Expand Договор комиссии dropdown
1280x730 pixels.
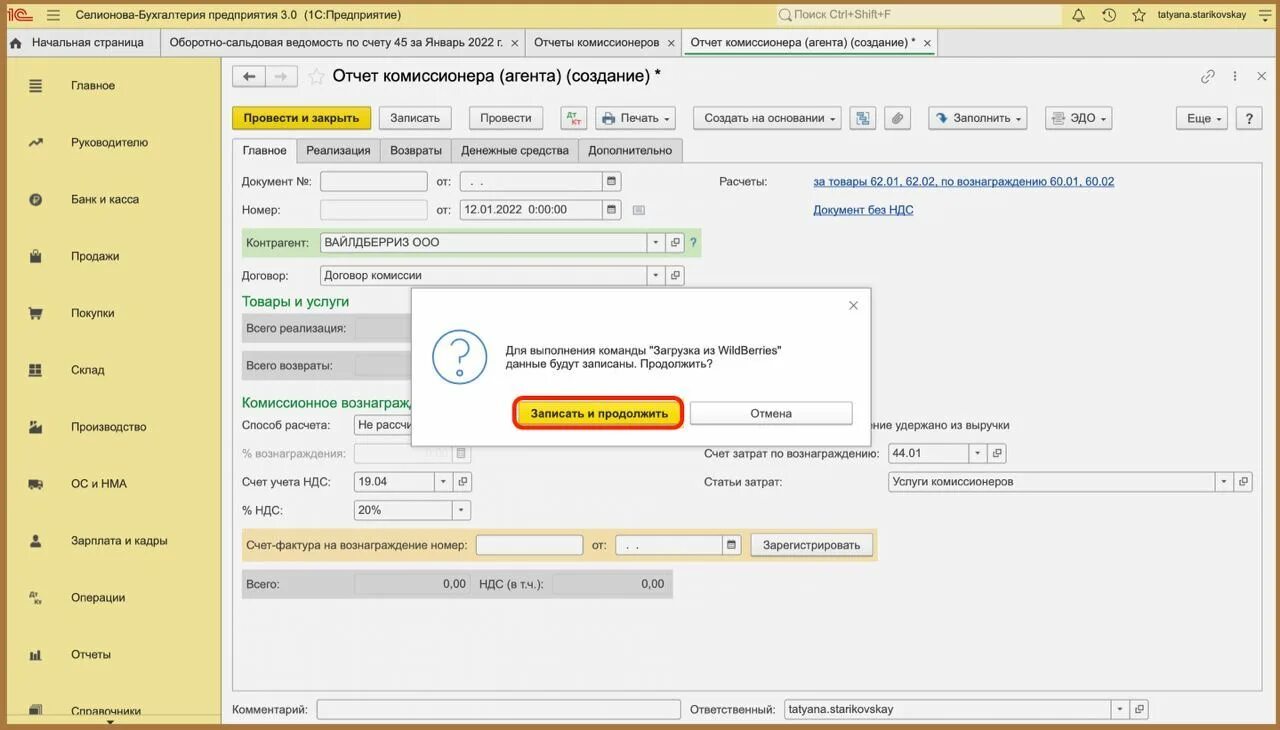click(x=656, y=276)
